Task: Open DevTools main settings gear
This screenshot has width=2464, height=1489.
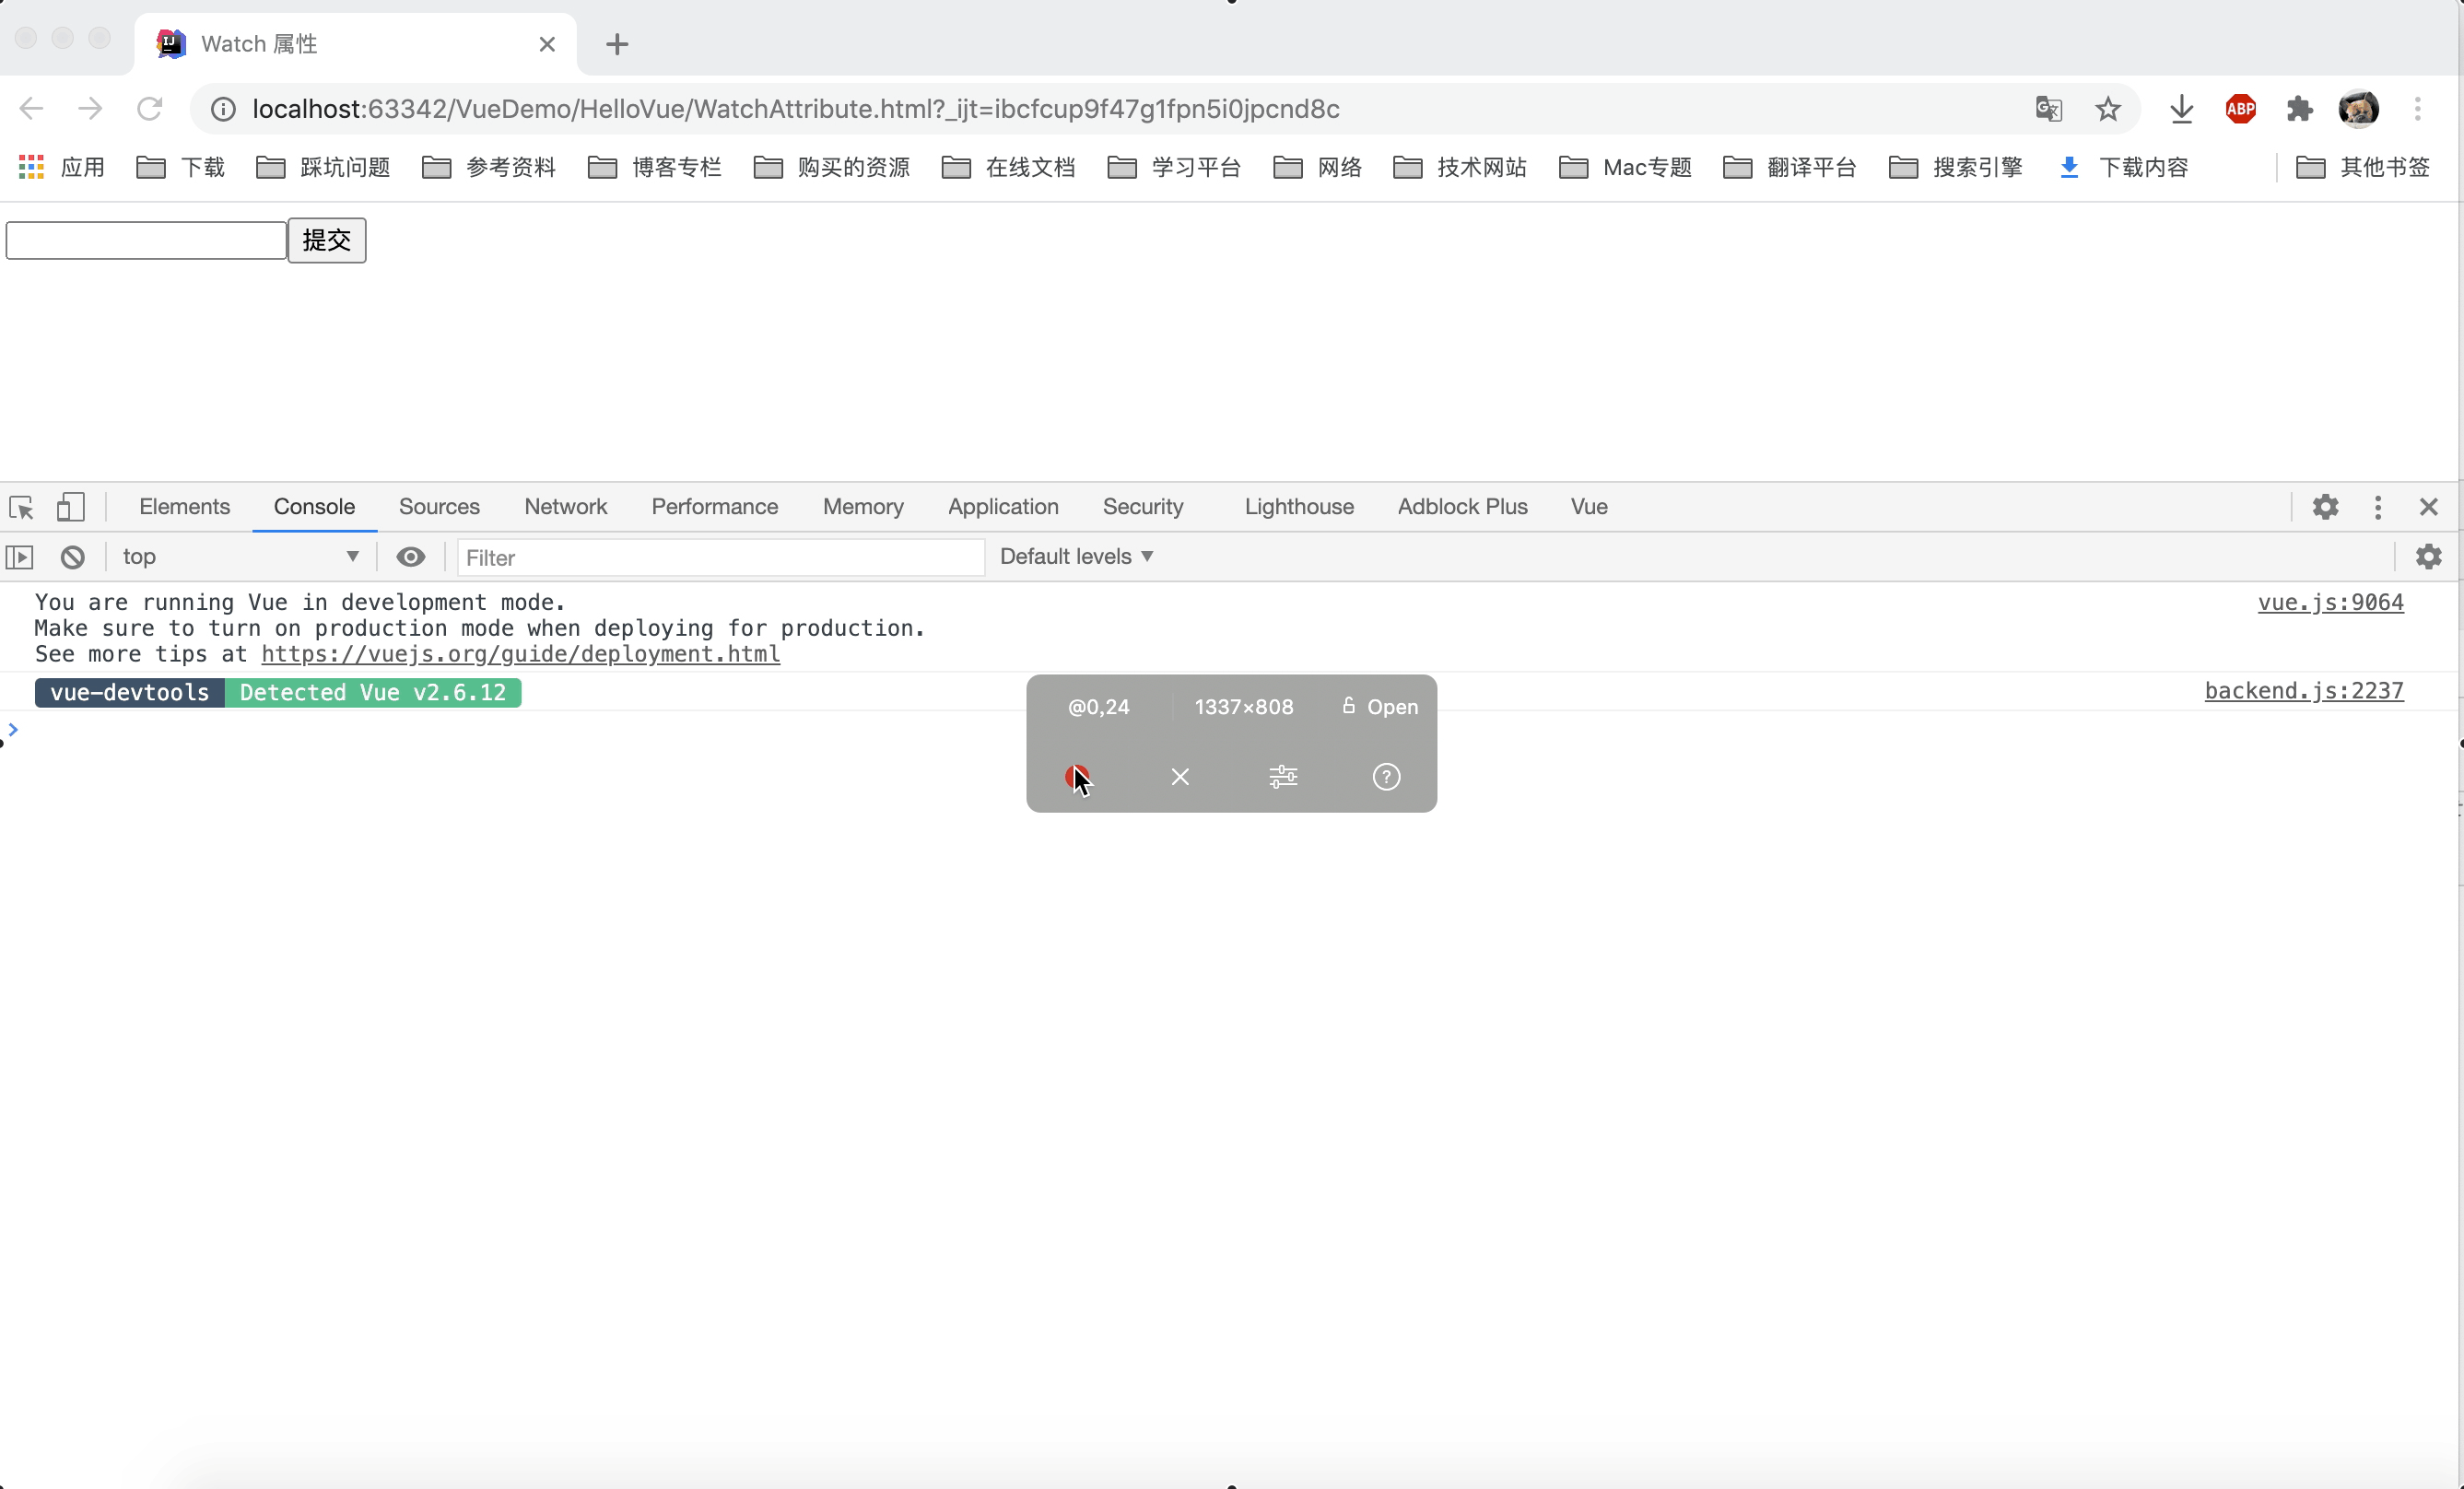Action: 2325,507
